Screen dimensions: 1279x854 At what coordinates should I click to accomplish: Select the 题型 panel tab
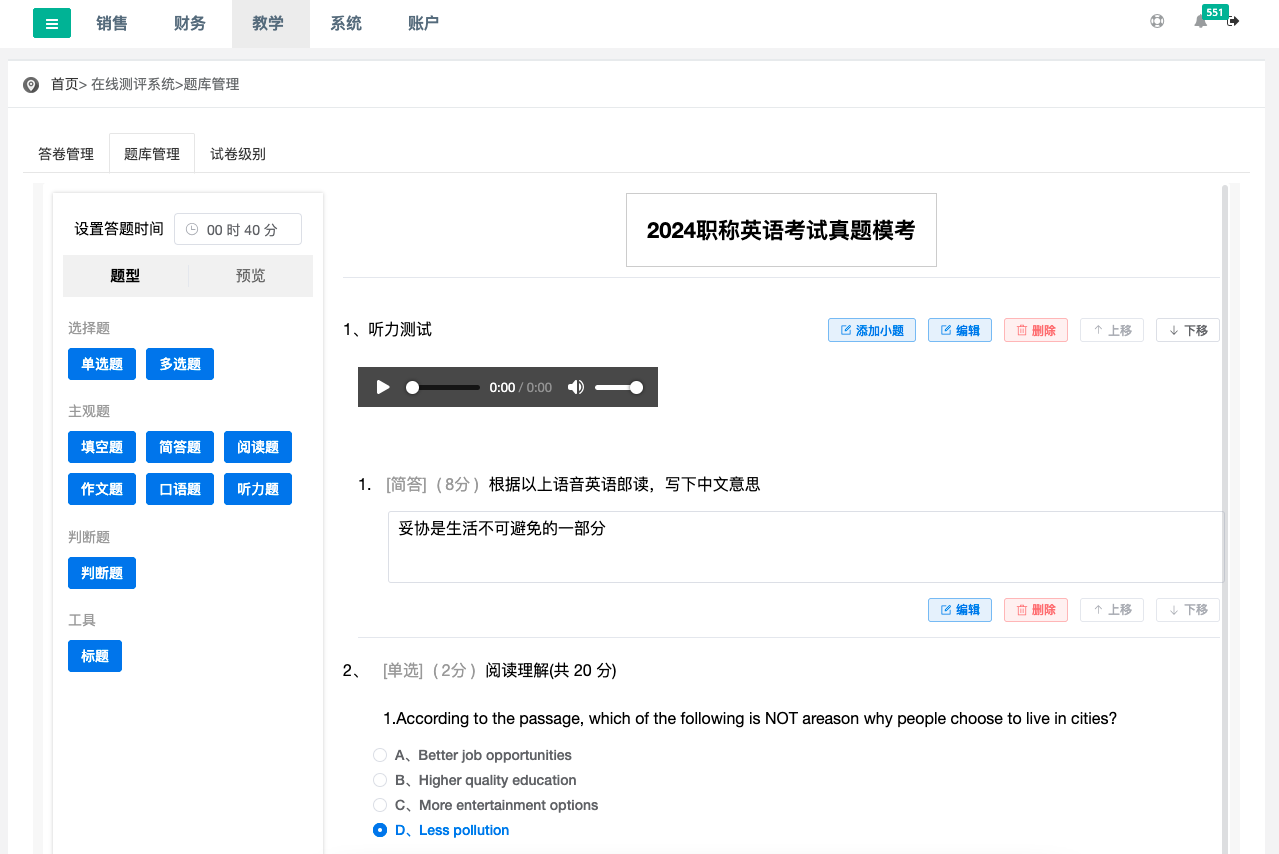point(125,276)
